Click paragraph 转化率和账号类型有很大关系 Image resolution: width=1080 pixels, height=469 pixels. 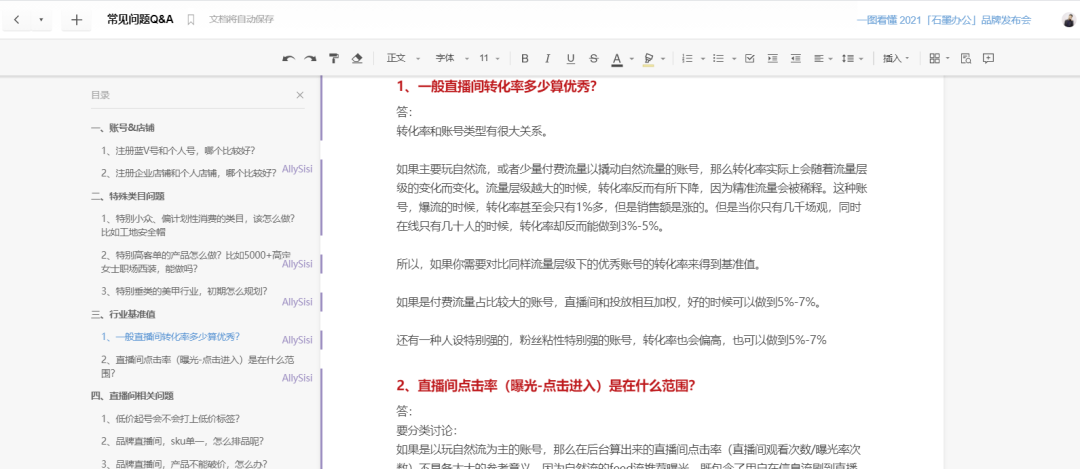click(x=472, y=131)
